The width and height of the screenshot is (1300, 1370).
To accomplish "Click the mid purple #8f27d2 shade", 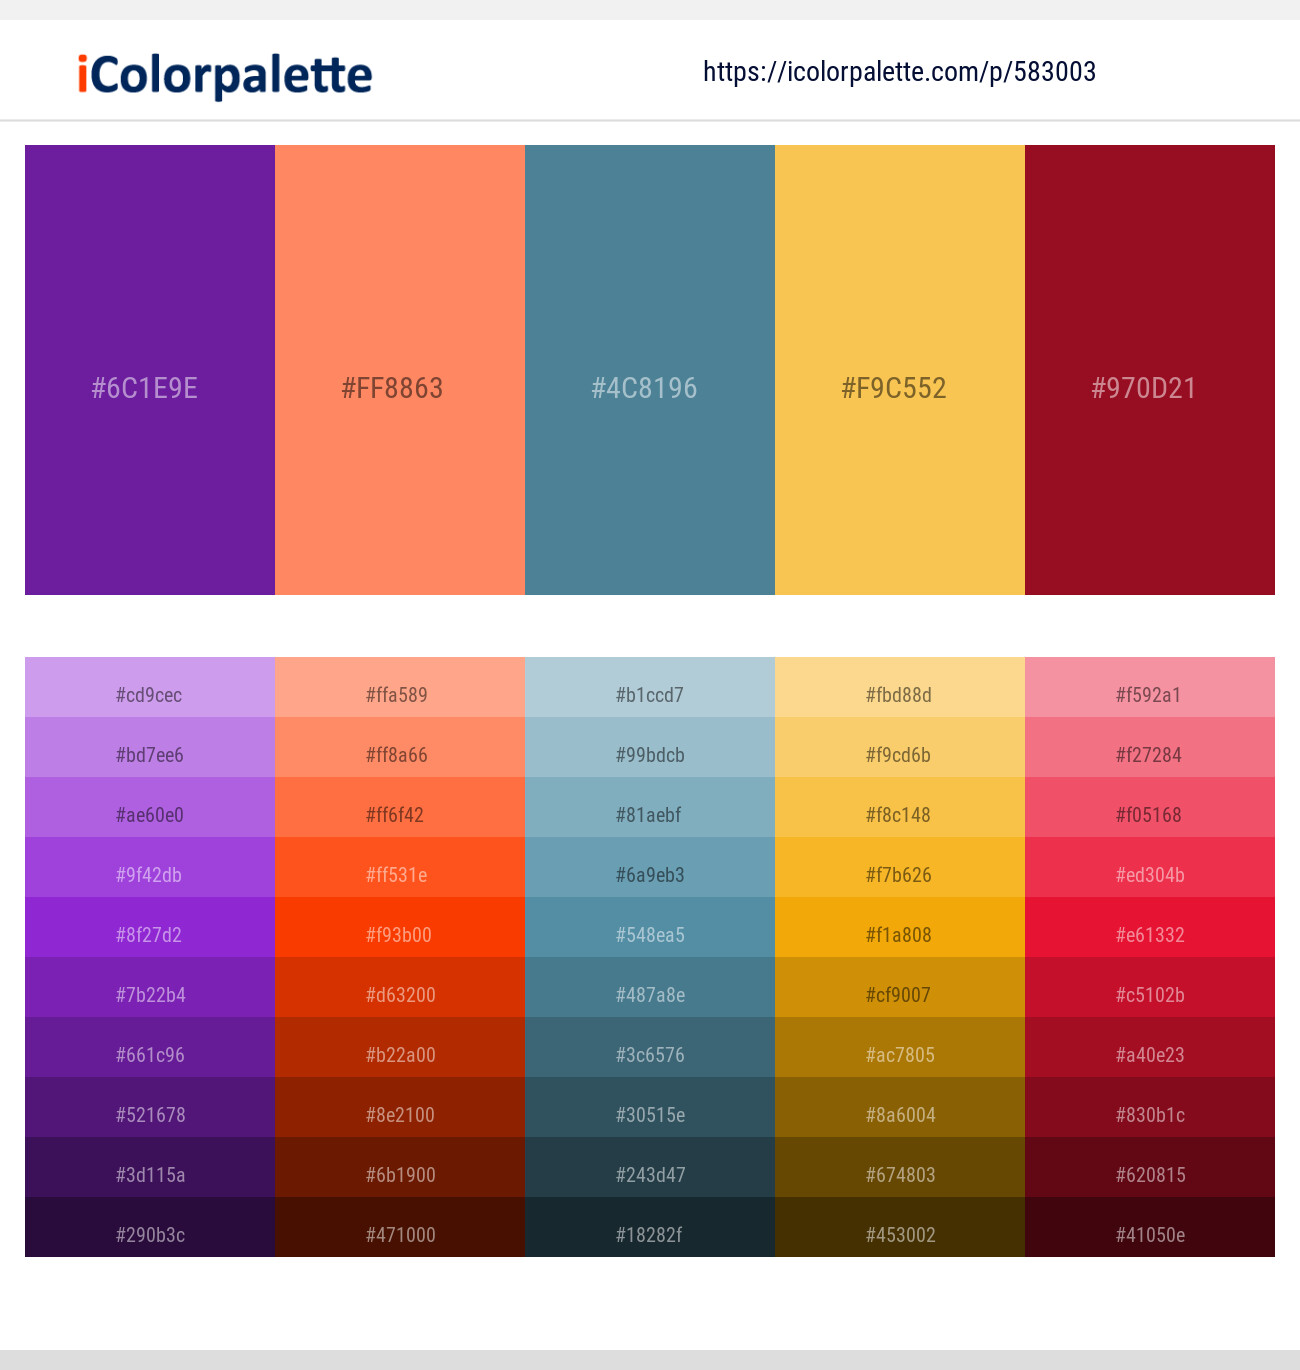I will point(149,935).
